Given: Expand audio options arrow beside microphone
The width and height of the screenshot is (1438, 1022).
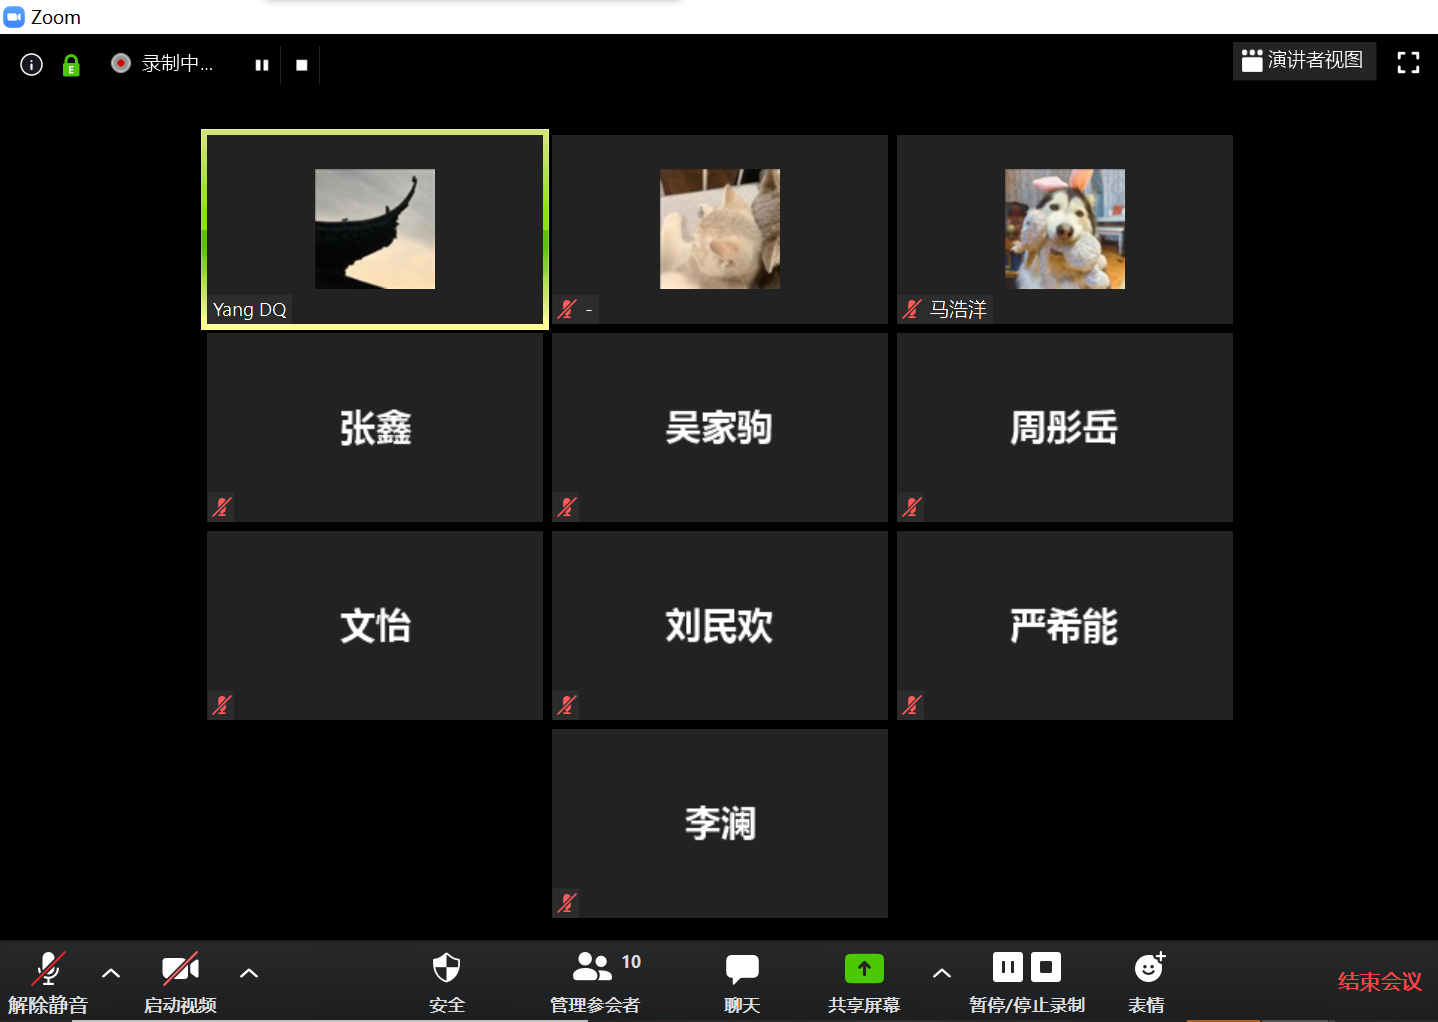Looking at the screenshot, I should (x=111, y=973).
